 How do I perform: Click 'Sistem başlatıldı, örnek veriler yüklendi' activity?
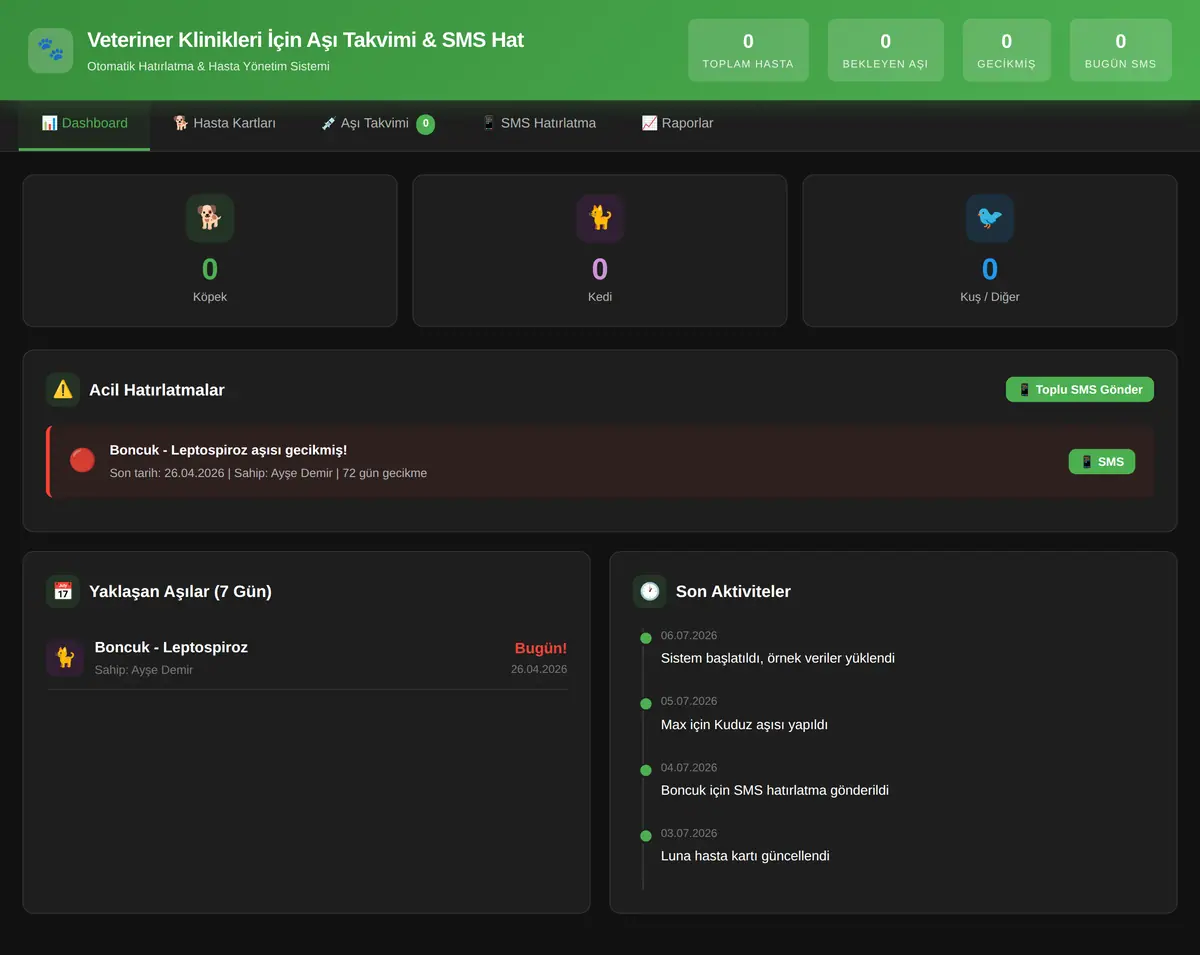point(778,658)
